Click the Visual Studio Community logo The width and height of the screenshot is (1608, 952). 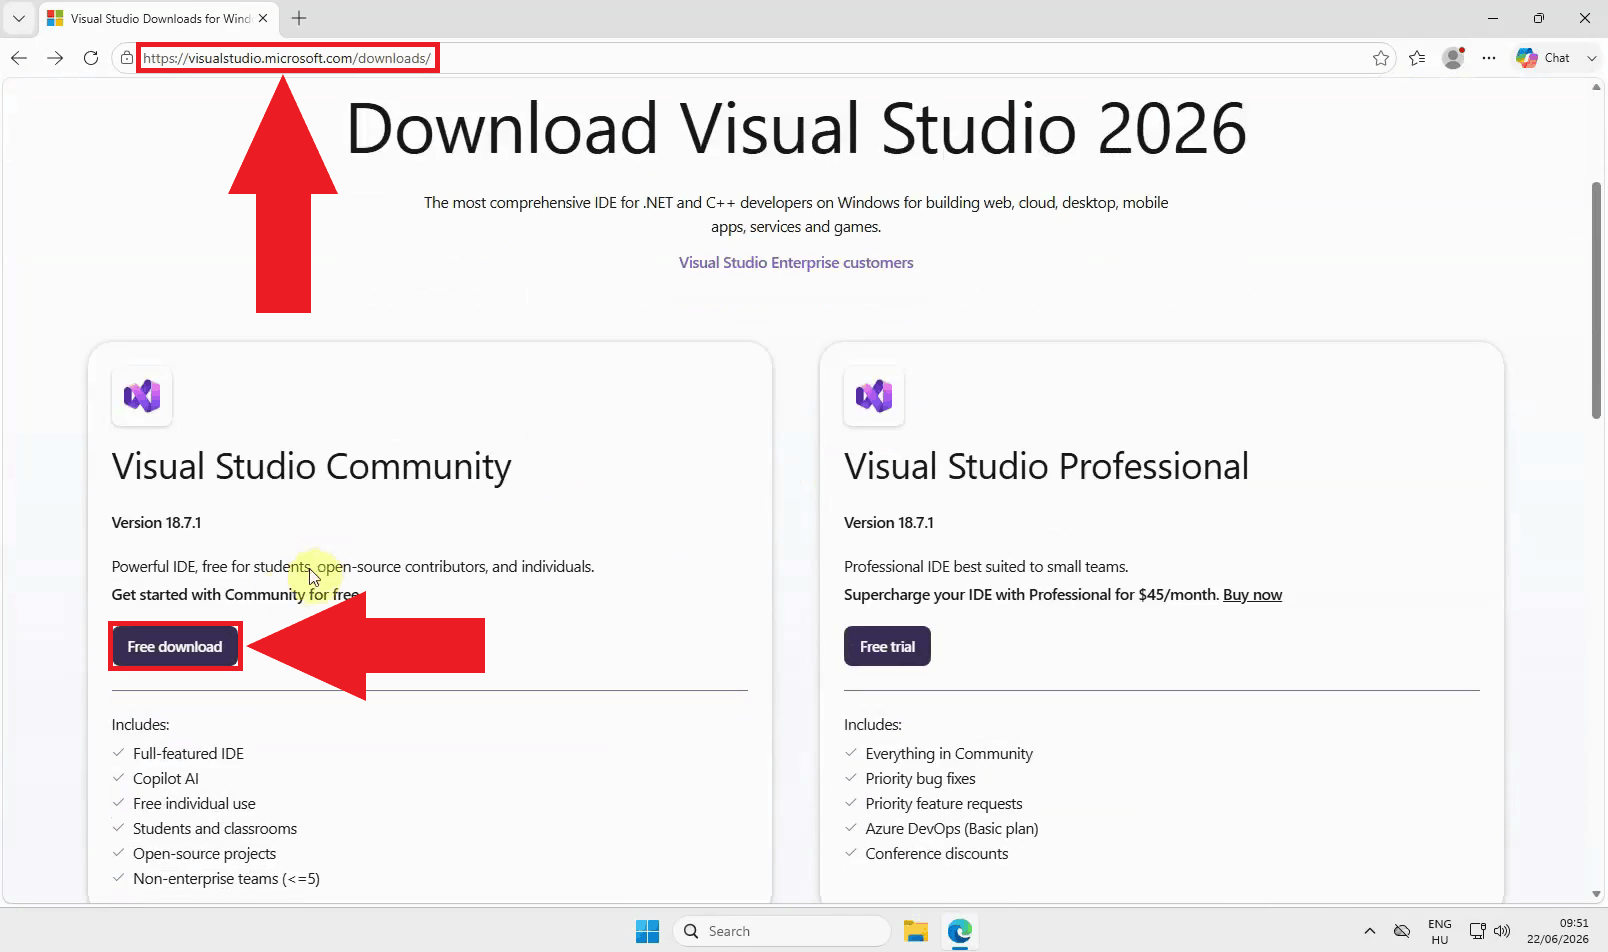[x=142, y=396]
